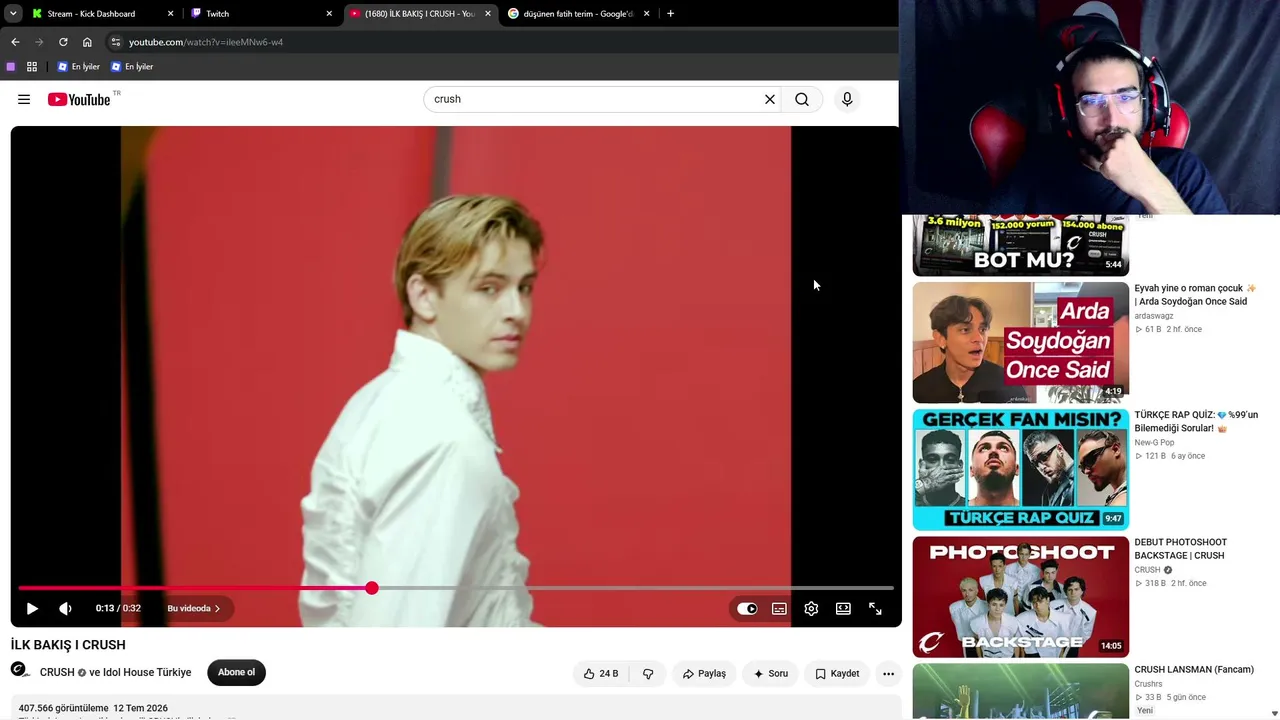Screen dimensions: 1280x720
Task: Start voice search with the microphone
Action: pos(847,99)
